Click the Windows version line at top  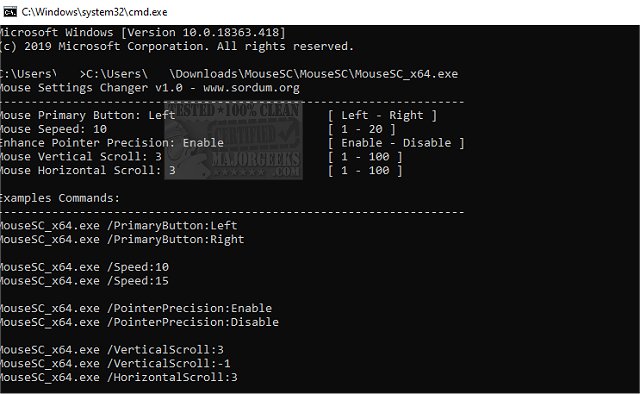click(x=142, y=32)
